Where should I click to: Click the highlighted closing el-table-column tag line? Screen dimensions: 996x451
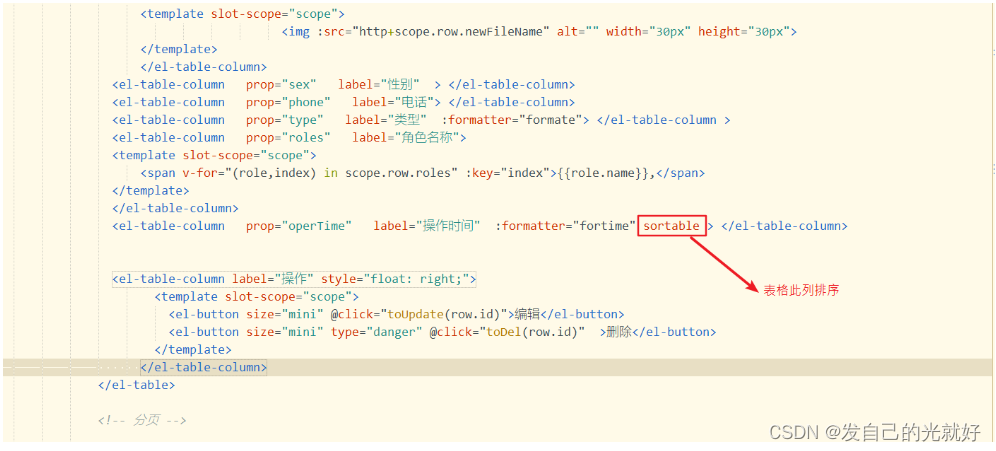(x=497, y=367)
